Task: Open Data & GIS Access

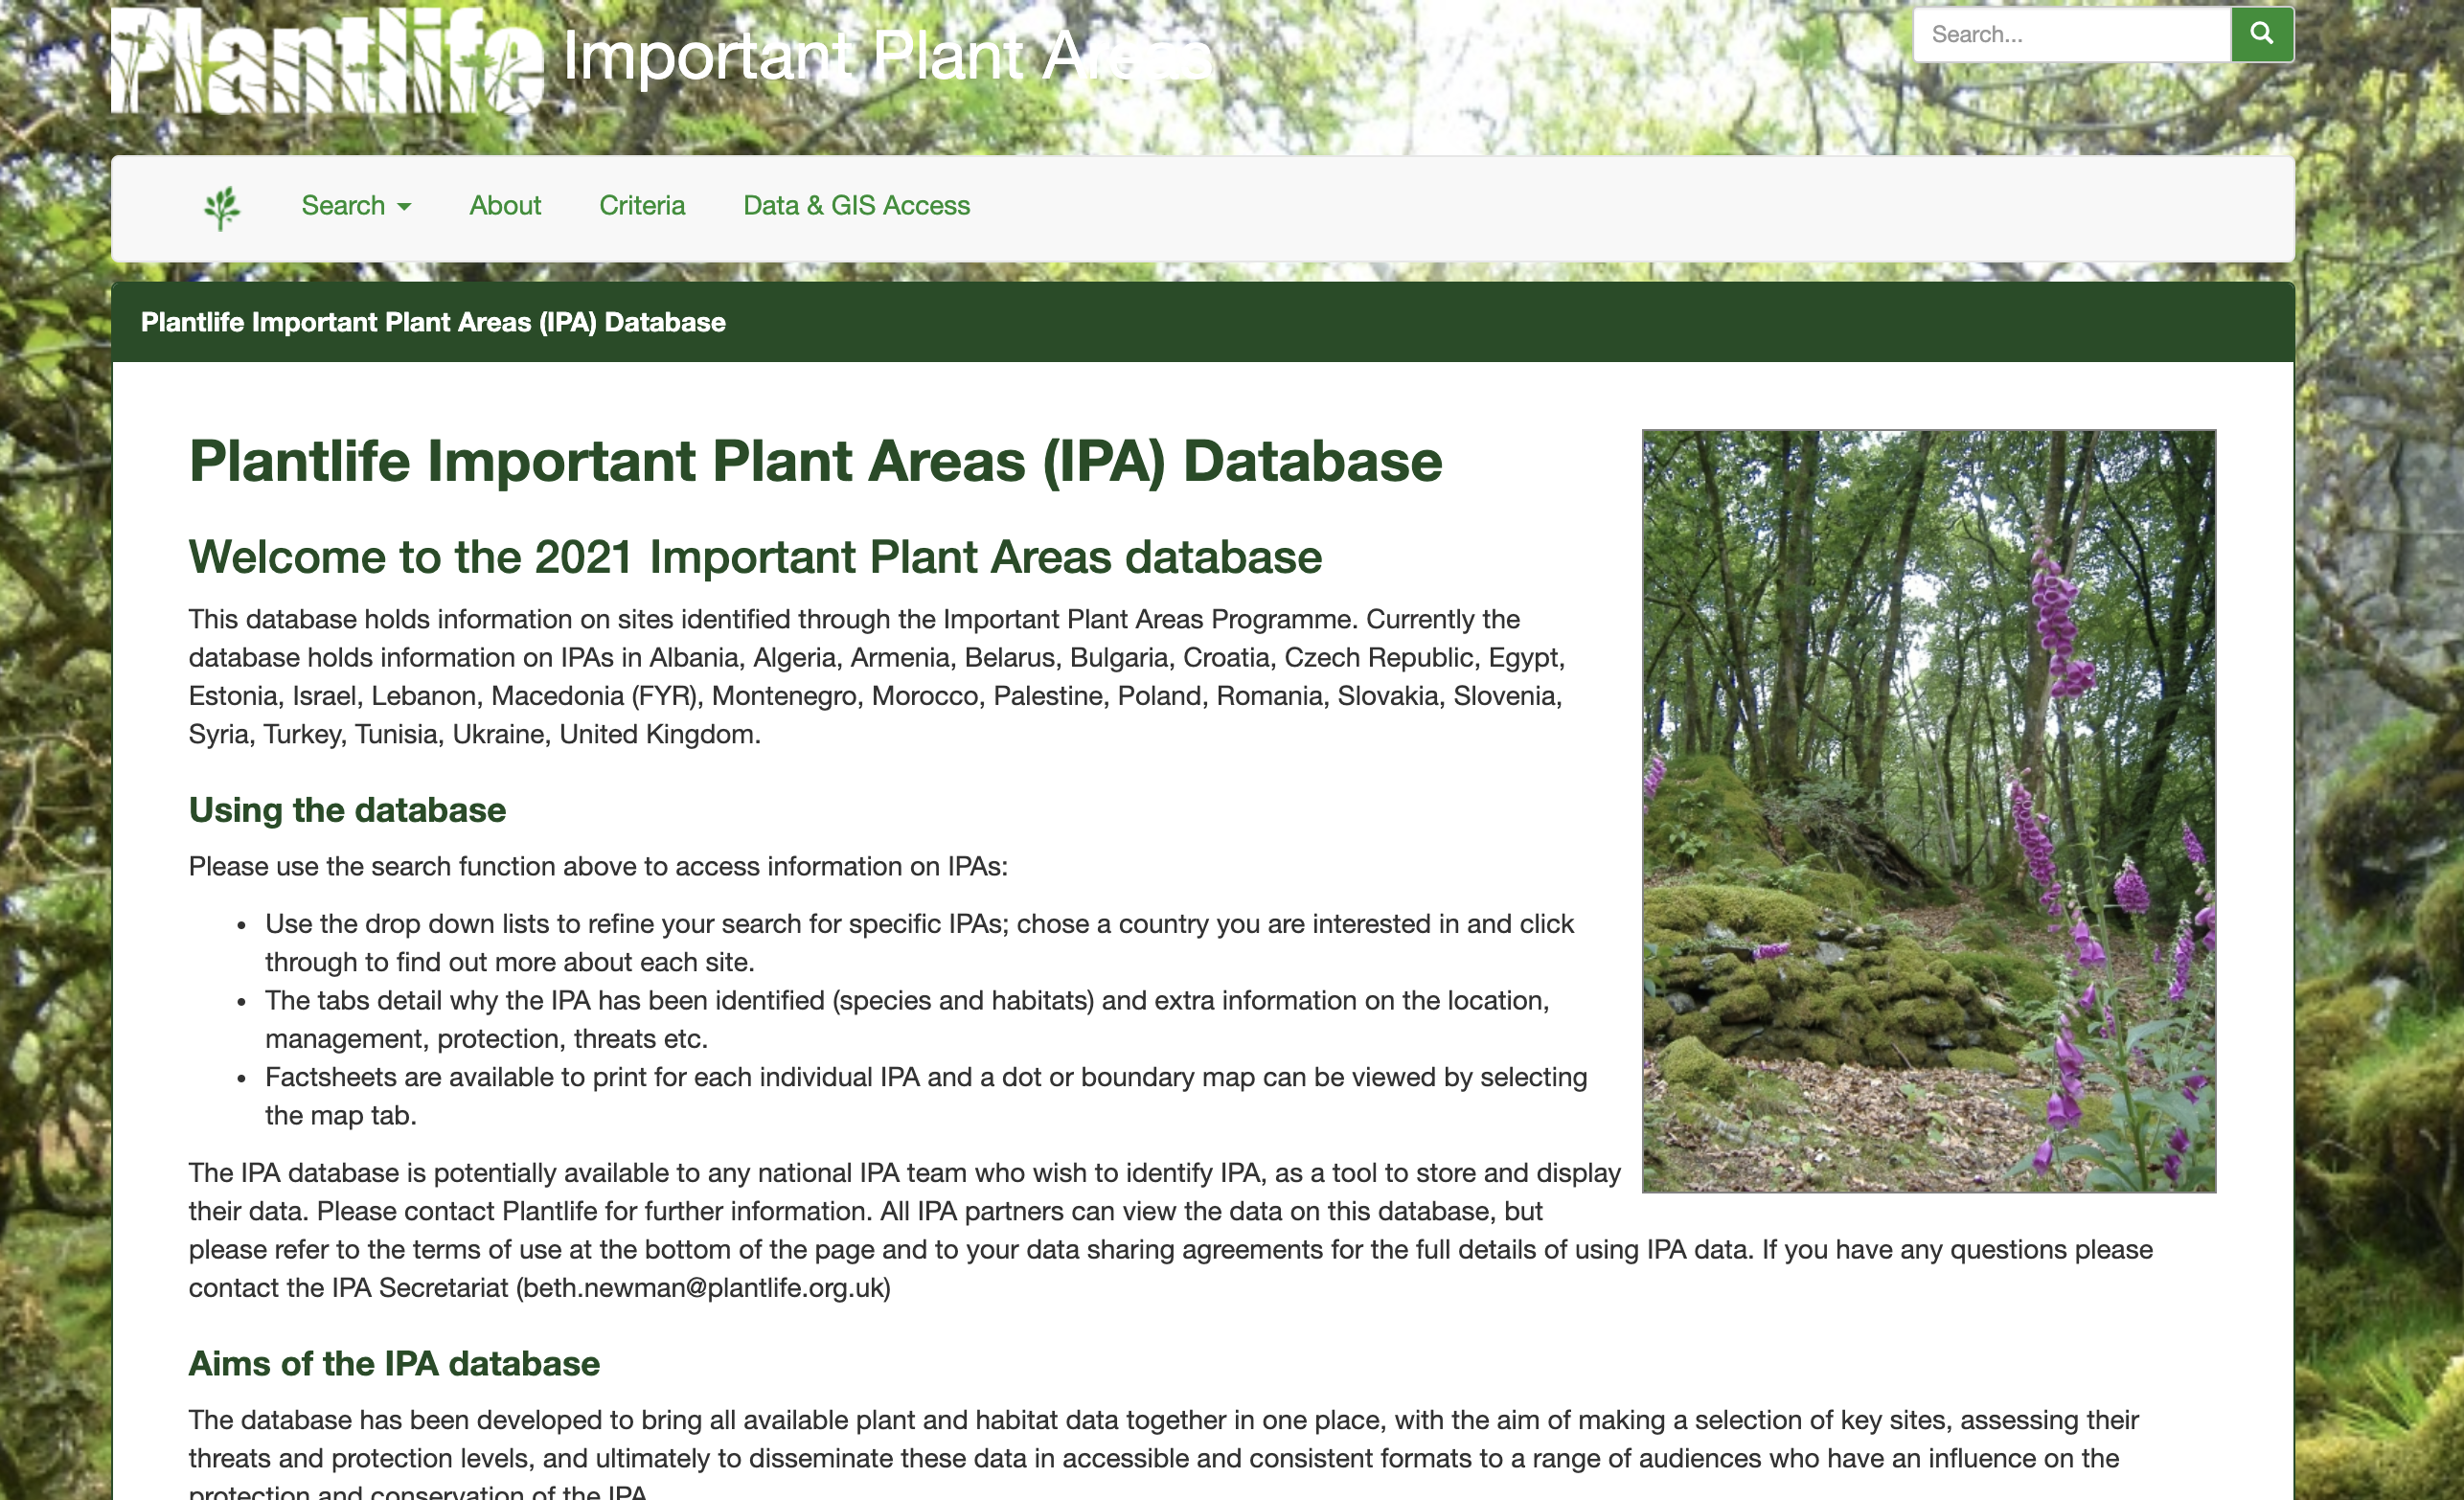Action: click(x=856, y=206)
